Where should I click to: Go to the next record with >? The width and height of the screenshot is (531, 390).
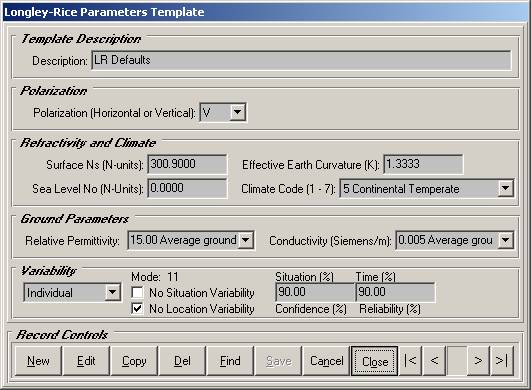478,361
